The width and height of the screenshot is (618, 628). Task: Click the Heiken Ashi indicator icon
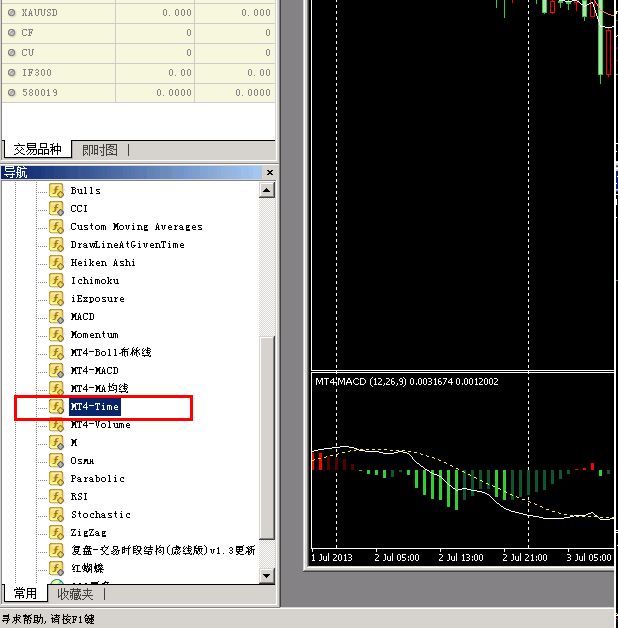pyautogui.click(x=57, y=263)
